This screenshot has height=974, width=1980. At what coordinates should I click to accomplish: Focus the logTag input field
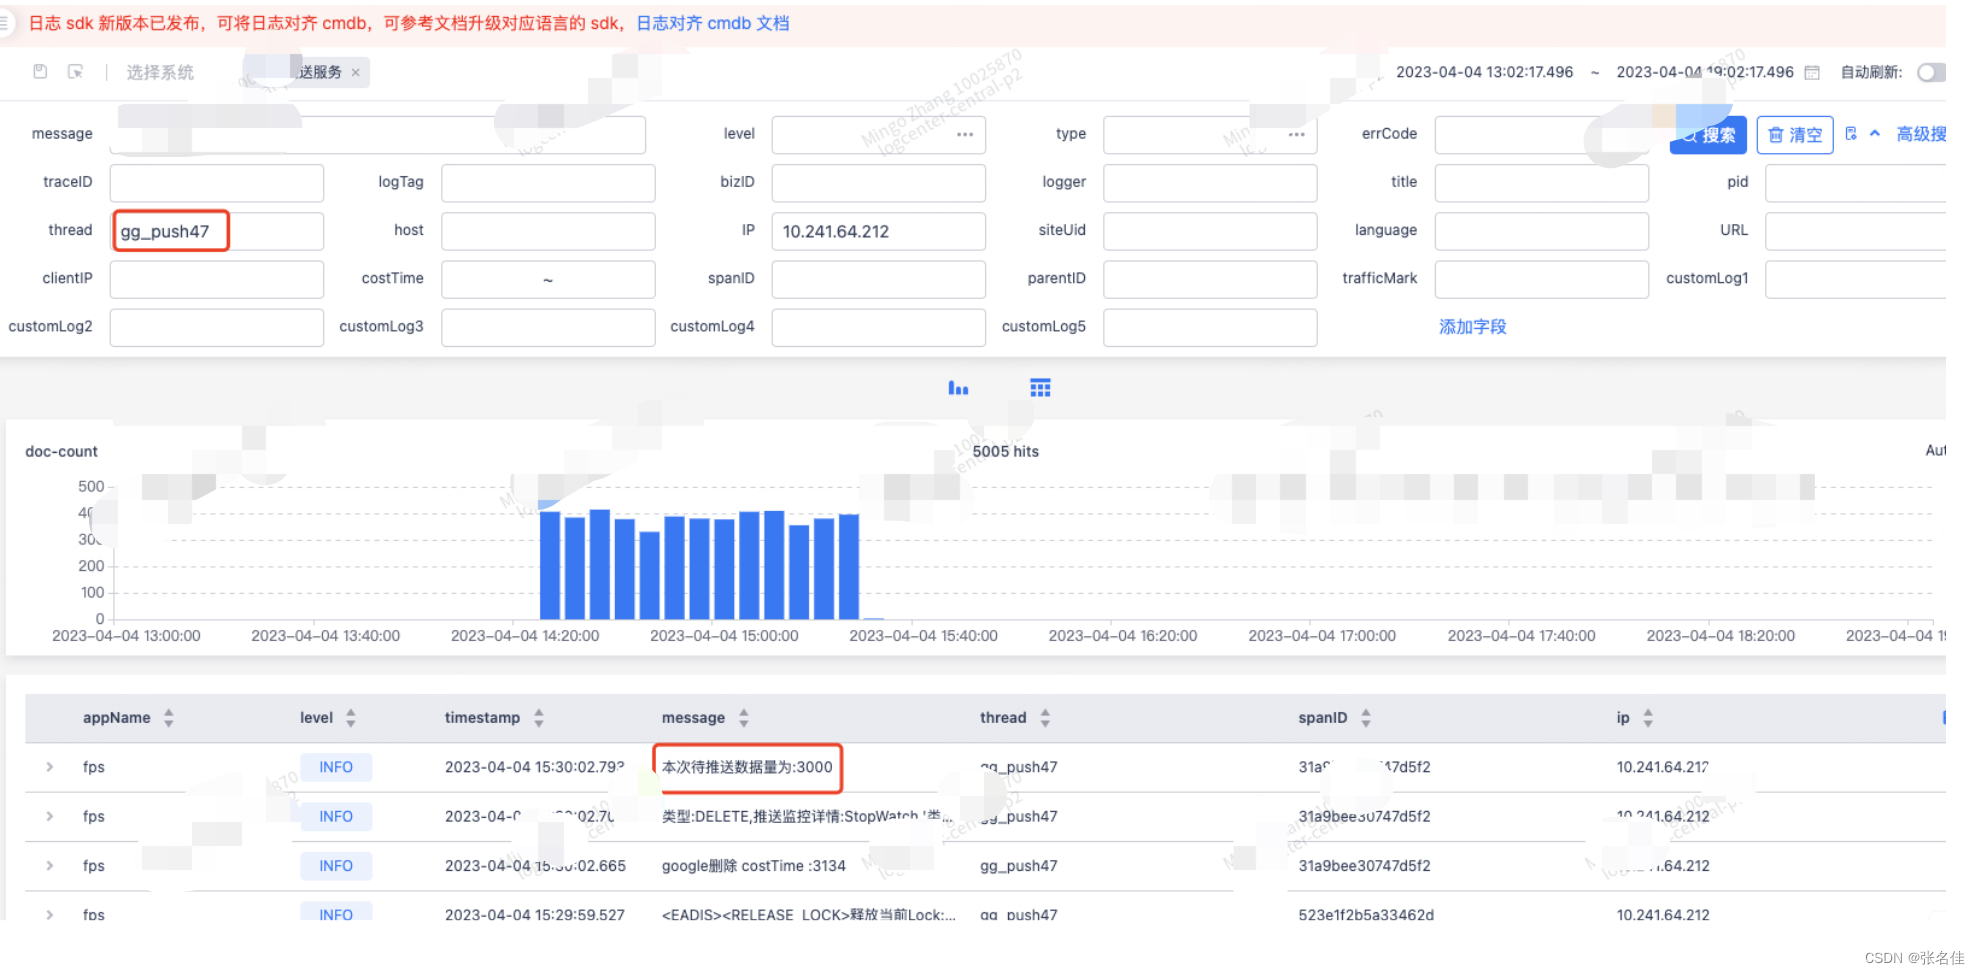548,183
